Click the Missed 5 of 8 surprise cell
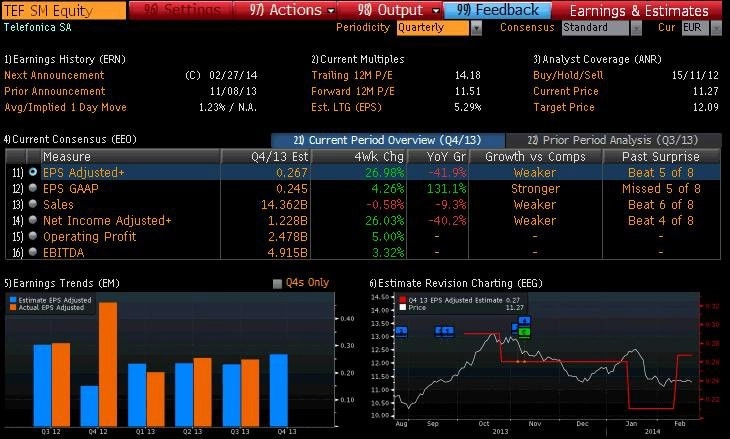Image resolution: width=730 pixels, height=439 pixels. point(661,189)
